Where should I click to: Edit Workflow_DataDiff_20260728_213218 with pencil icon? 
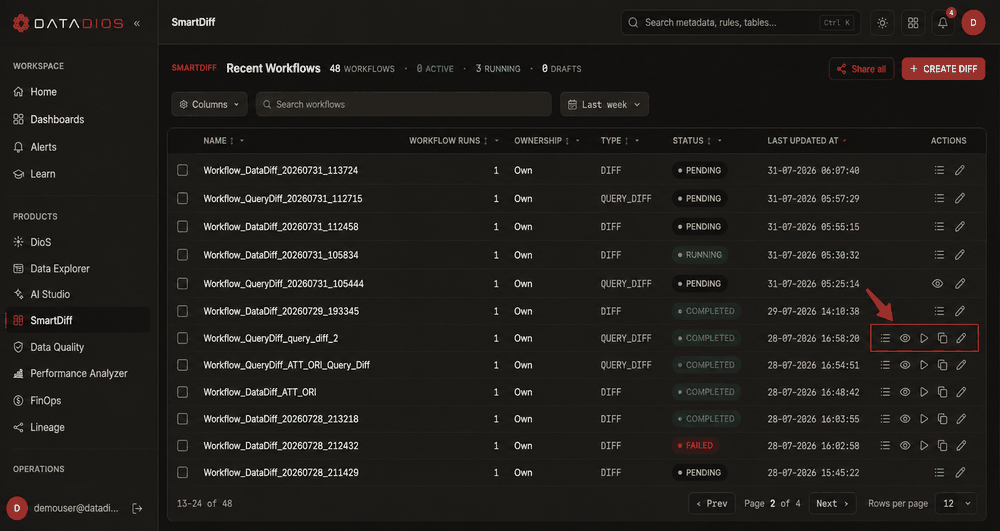961,419
